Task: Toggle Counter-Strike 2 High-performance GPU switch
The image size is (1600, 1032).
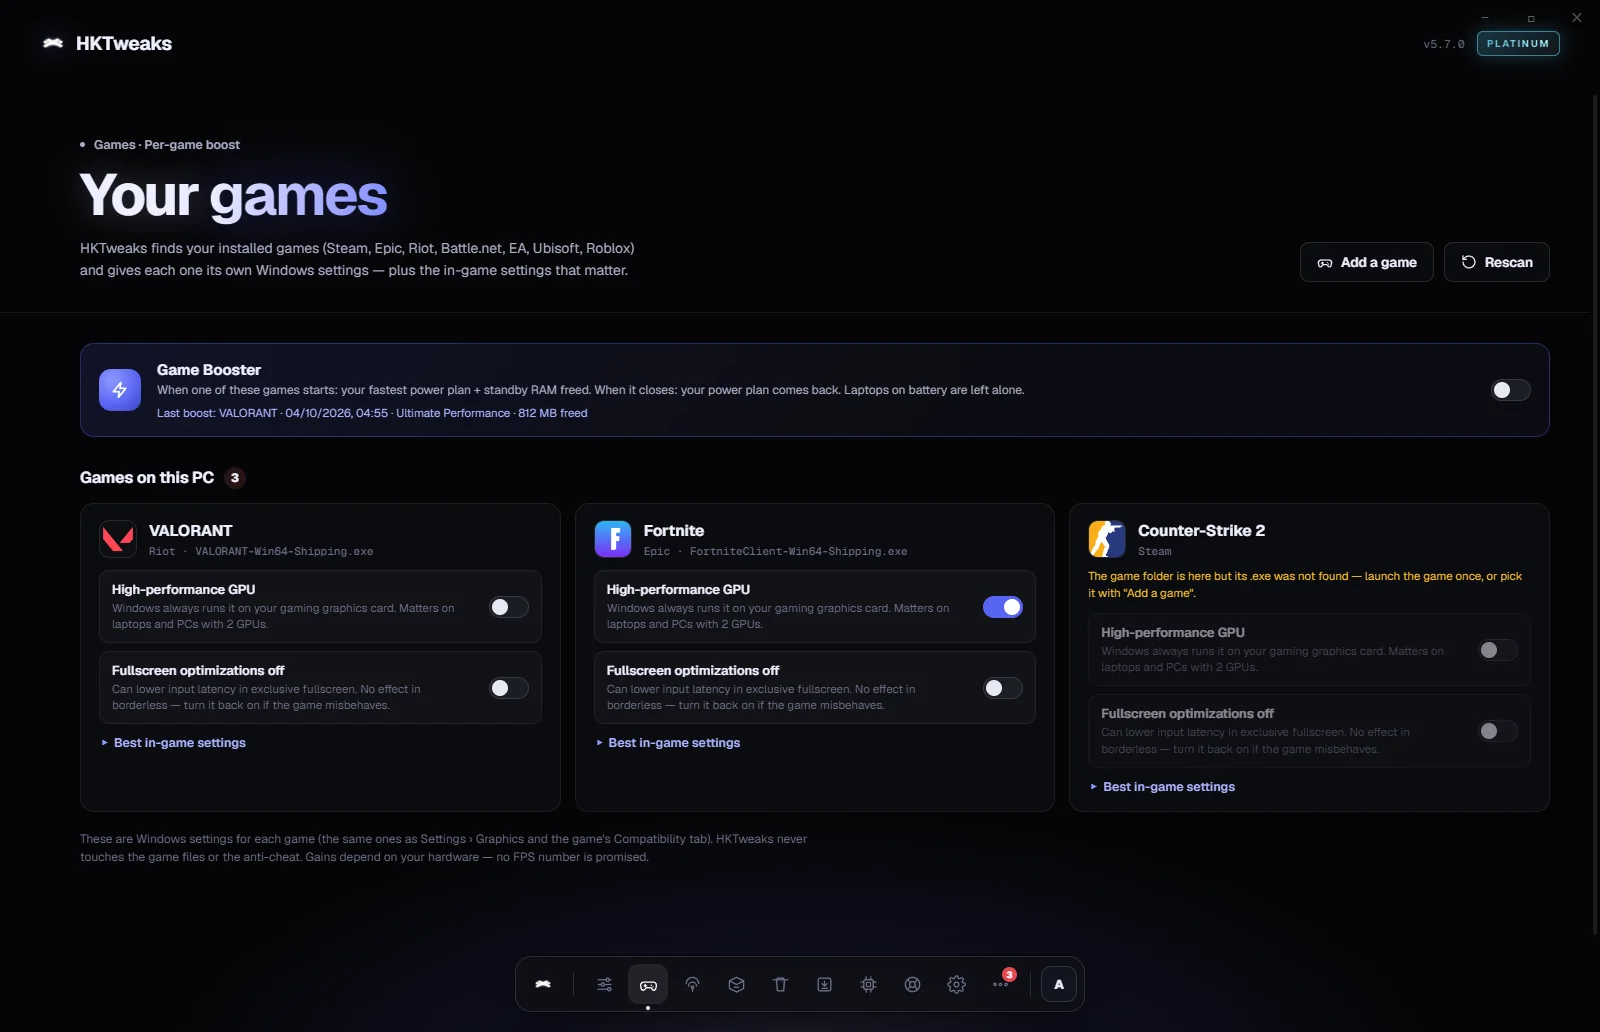Action: coord(1498,650)
